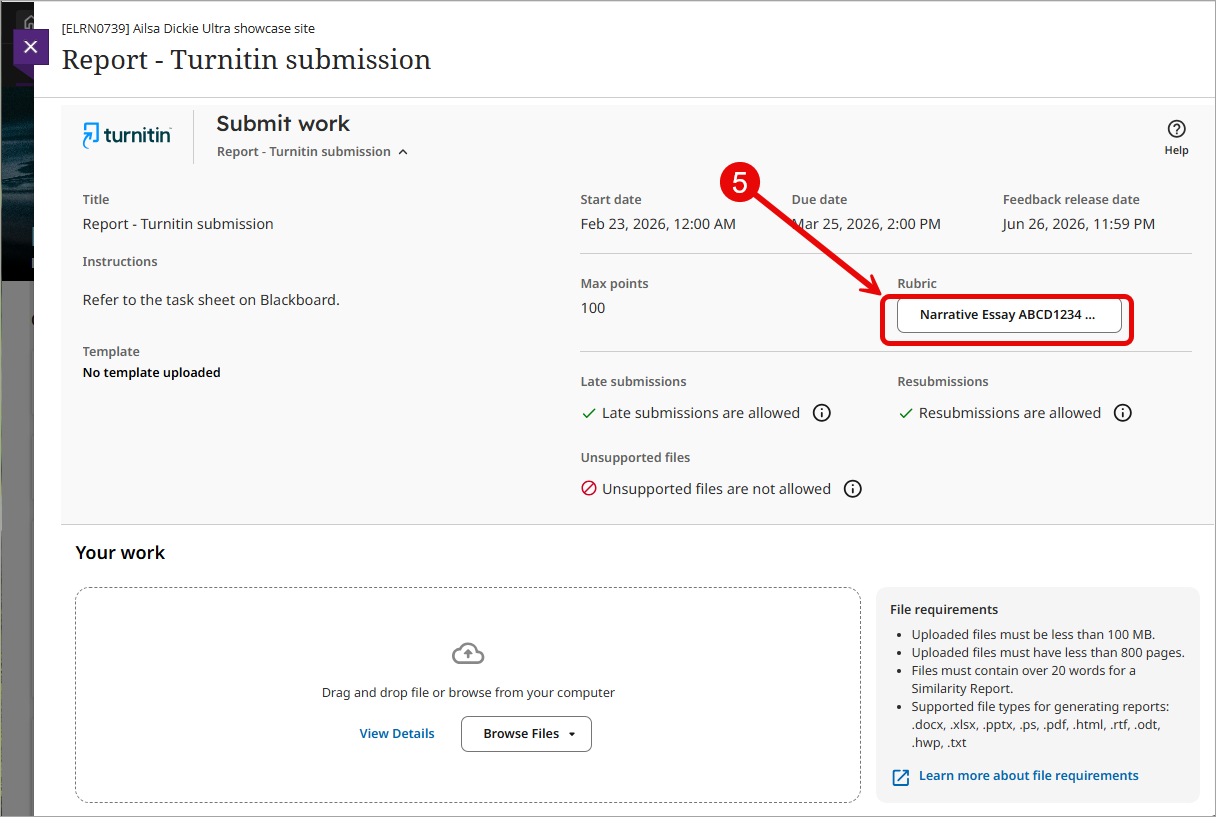Show info about unsupported files

point(852,489)
